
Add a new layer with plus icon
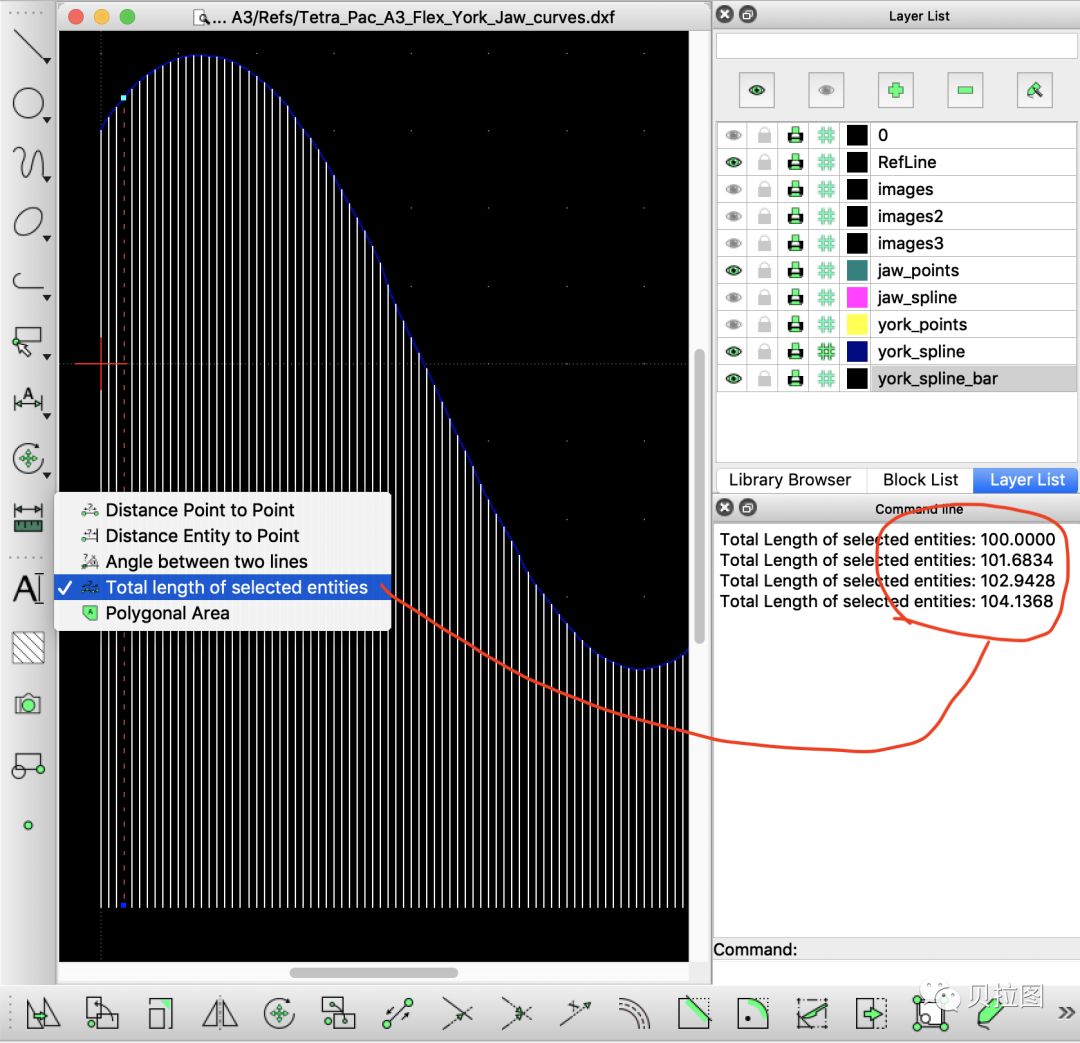(895, 90)
